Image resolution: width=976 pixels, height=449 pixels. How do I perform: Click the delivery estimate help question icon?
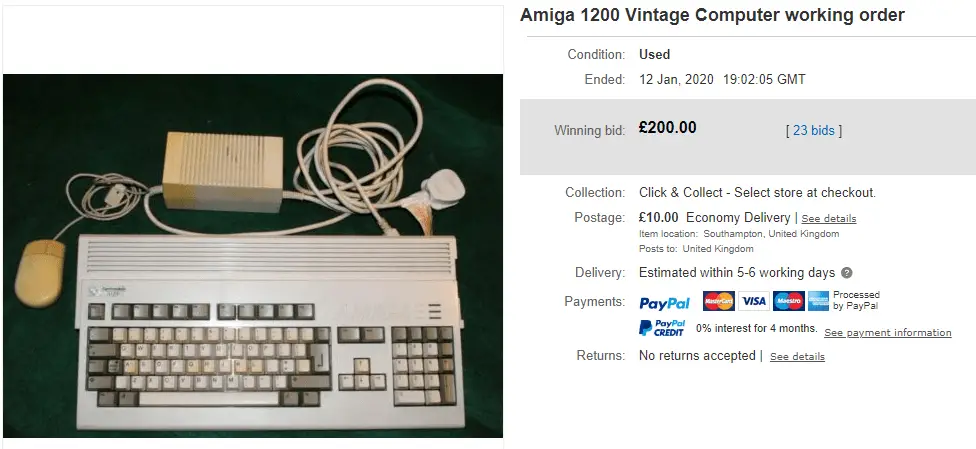coord(847,273)
